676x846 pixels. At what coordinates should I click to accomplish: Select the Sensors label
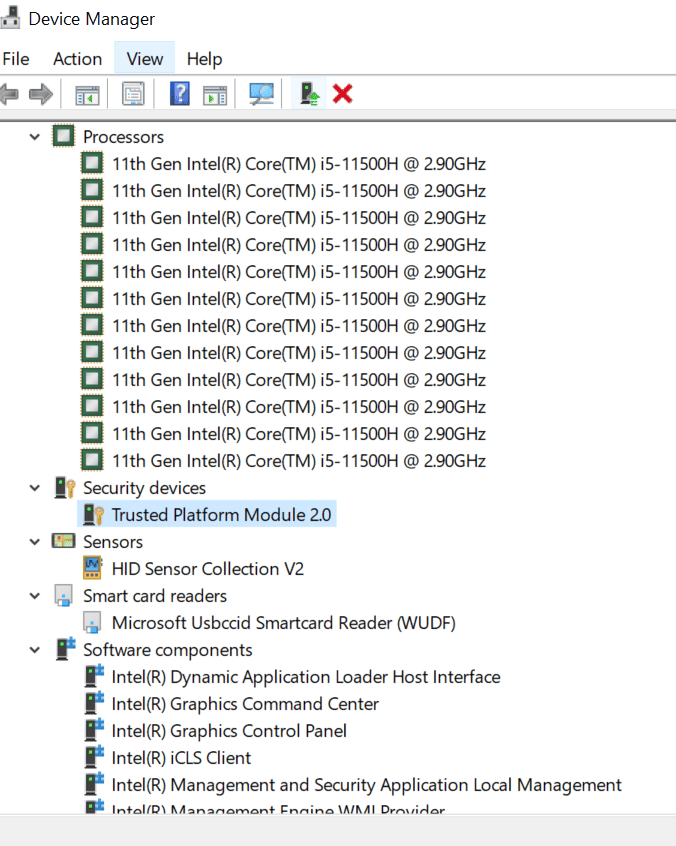113,542
